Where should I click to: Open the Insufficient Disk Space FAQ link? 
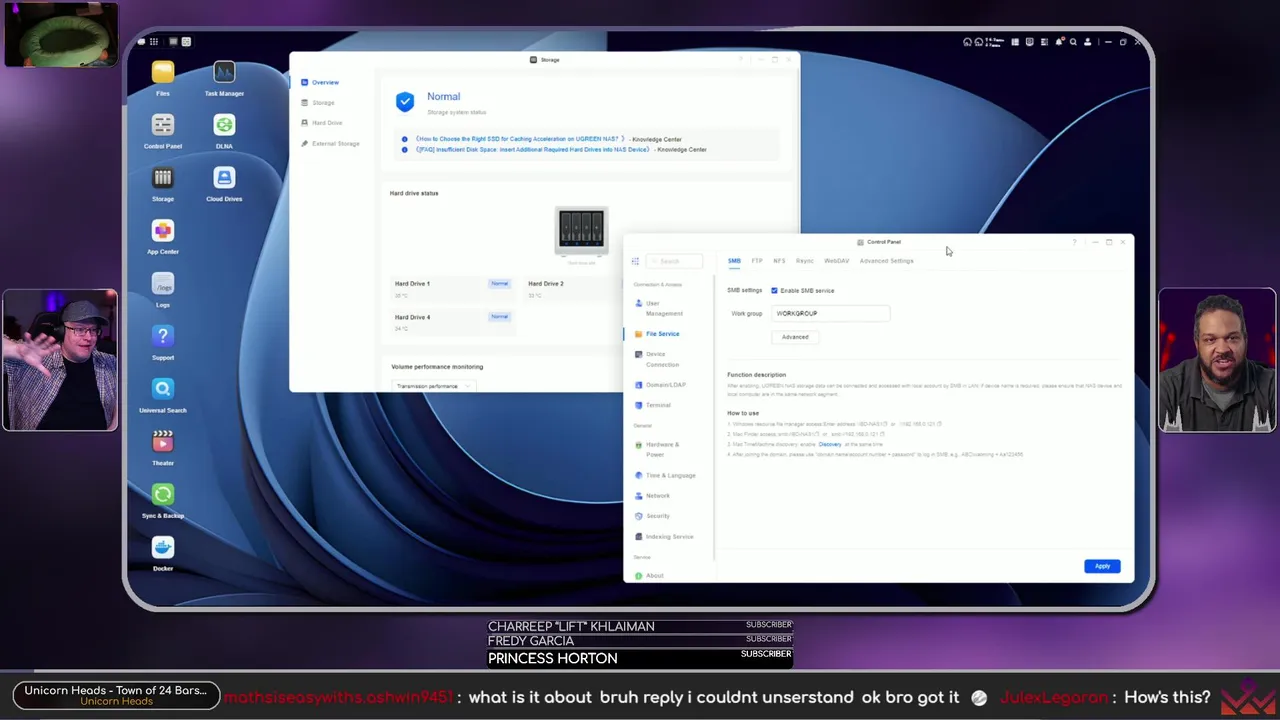pos(533,150)
